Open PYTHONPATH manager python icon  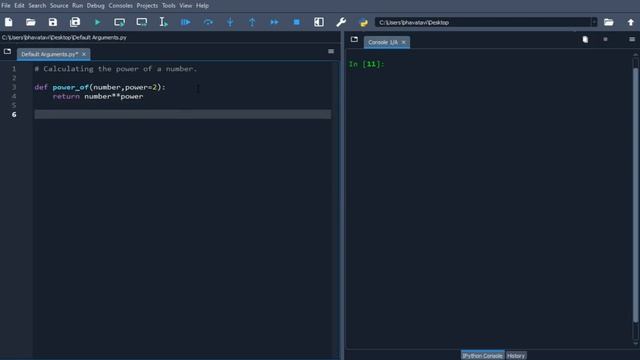click(363, 22)
